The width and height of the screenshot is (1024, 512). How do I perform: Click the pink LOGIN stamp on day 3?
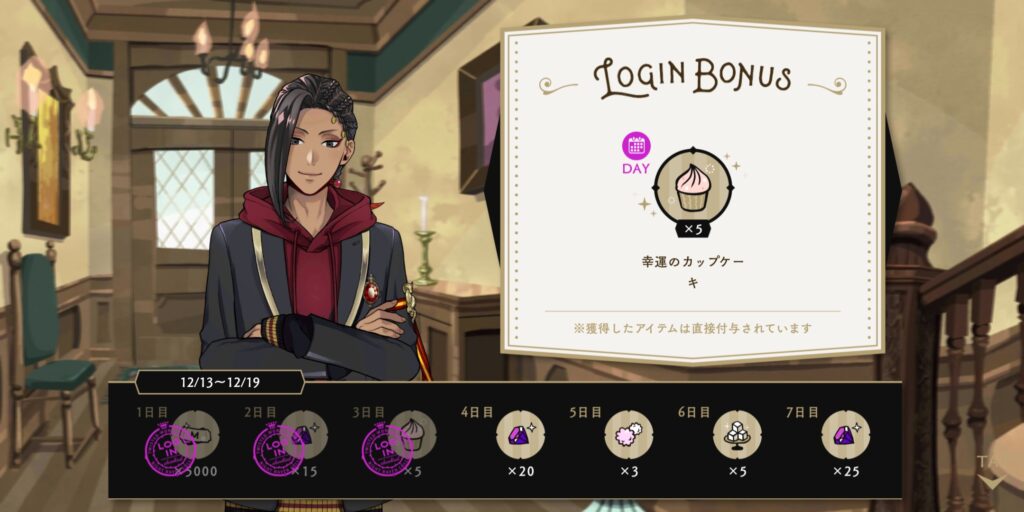pos(388,450)
